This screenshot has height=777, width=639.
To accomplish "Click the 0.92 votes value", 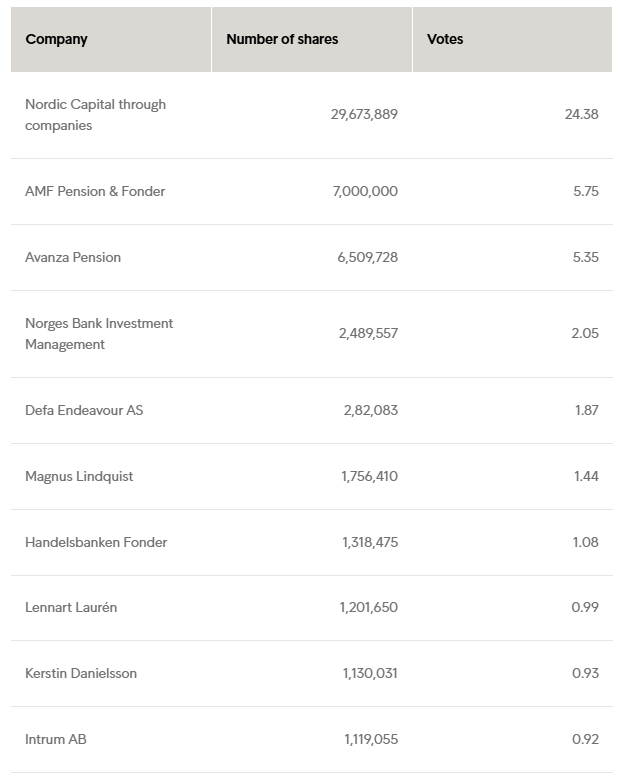I will pos(585,739).
